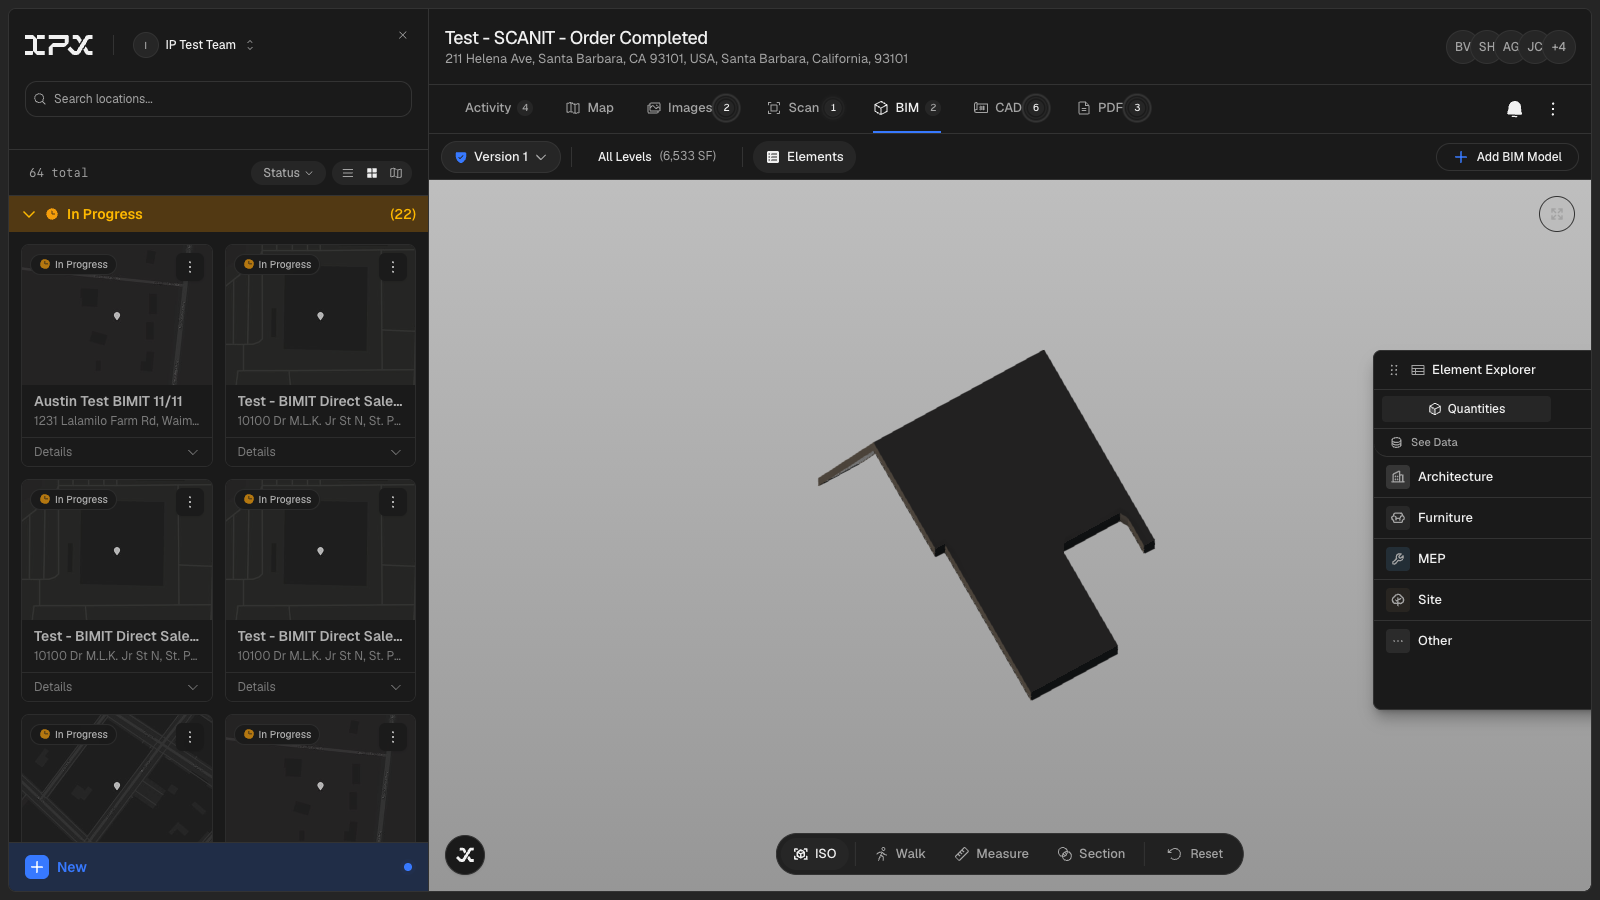
Task: Open the IP Test Team switcher
Action: click(x=196, y=45)
